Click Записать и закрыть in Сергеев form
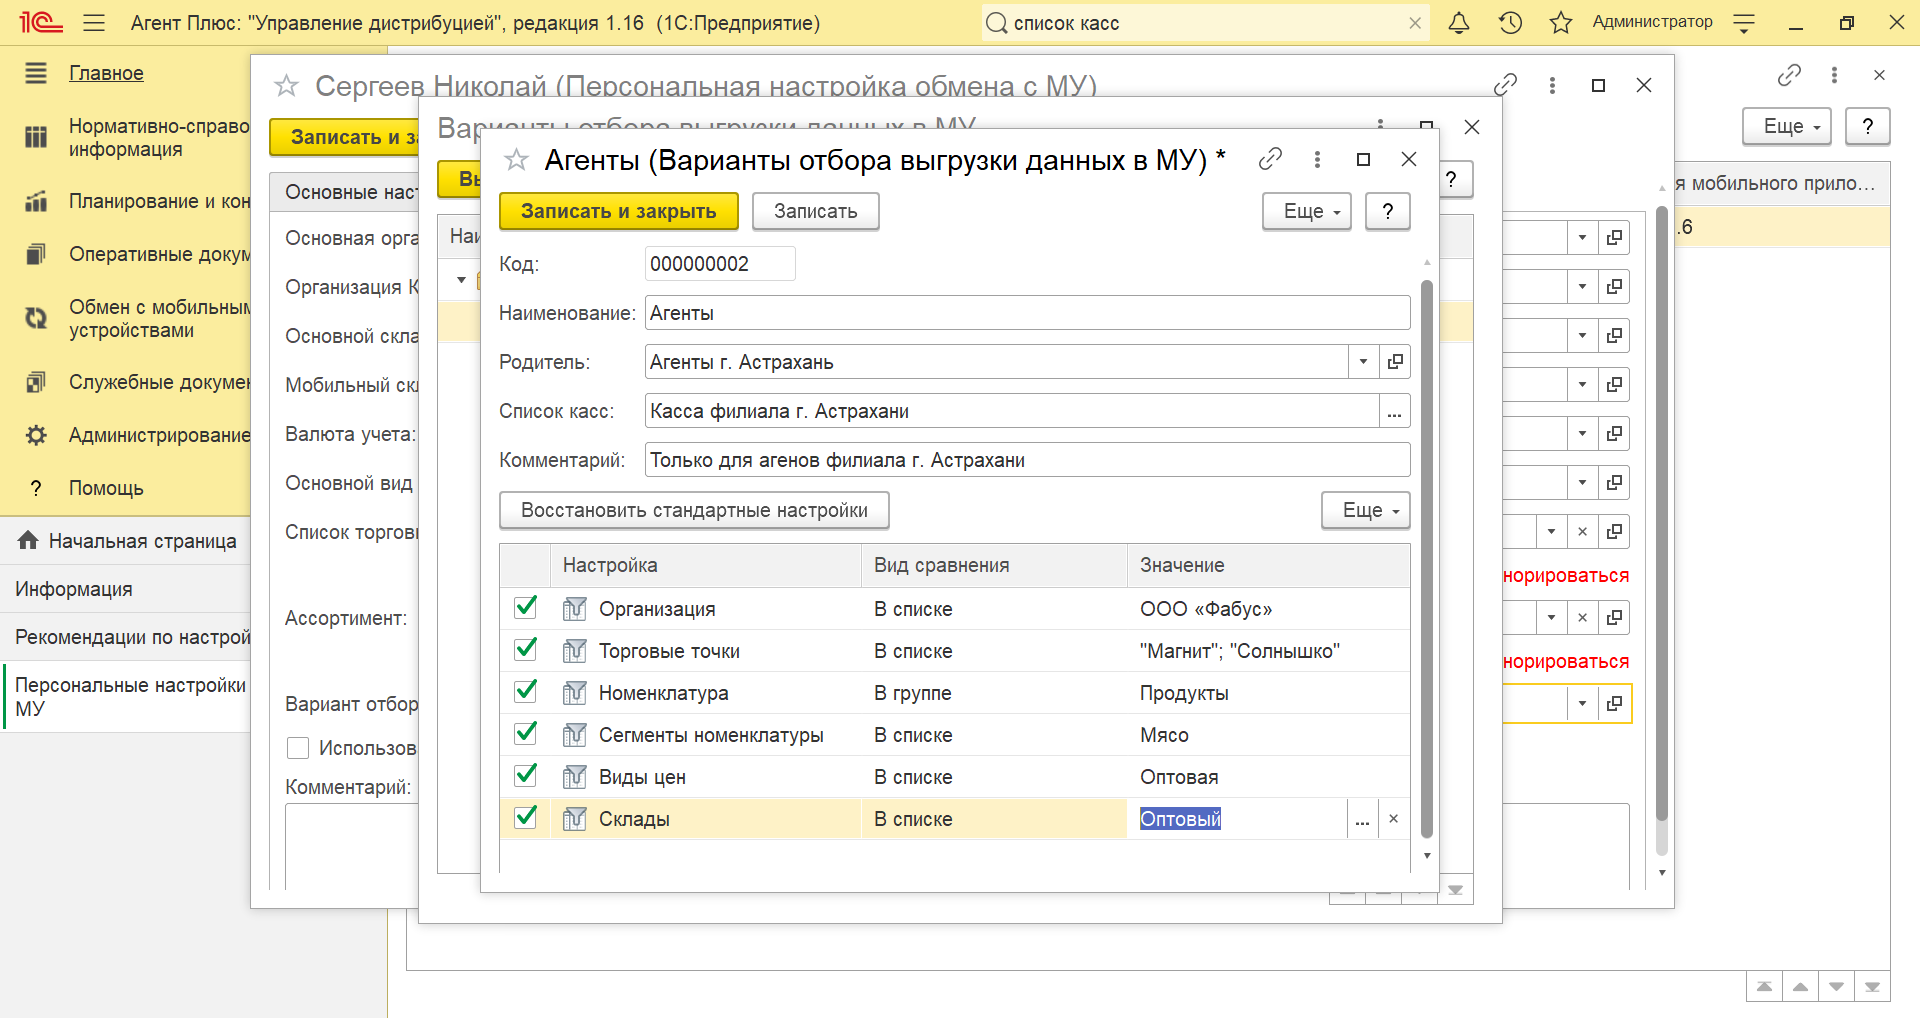 pyautogui.click(x=344, y=137)
